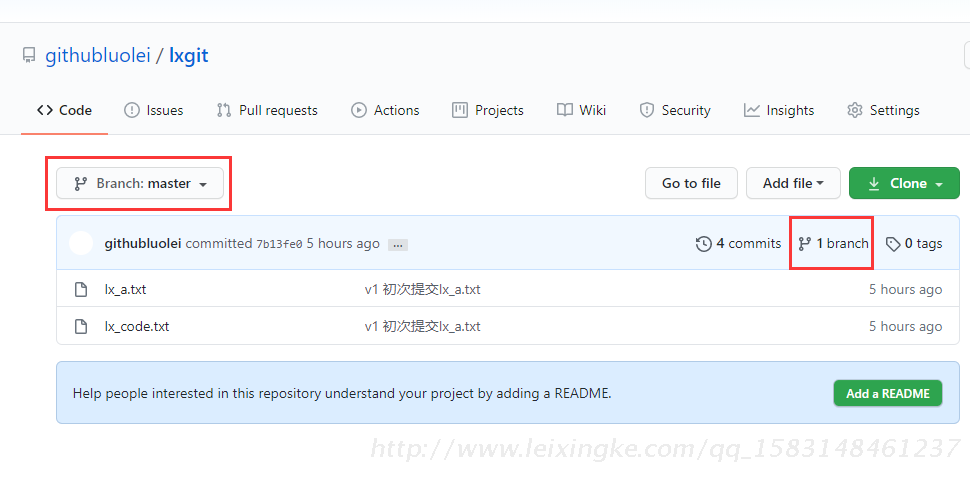Open the Wiki tab
Image resolution: width=970 pixels, height=477 pixels.
point(581,111)
